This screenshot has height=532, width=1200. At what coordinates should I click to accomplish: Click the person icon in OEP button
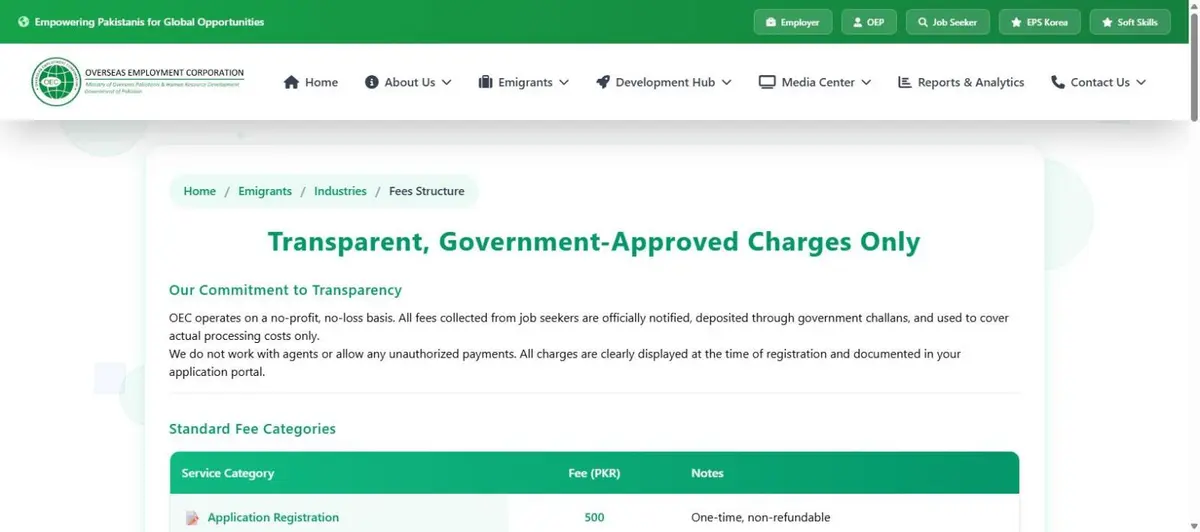[x=857, y=22]
